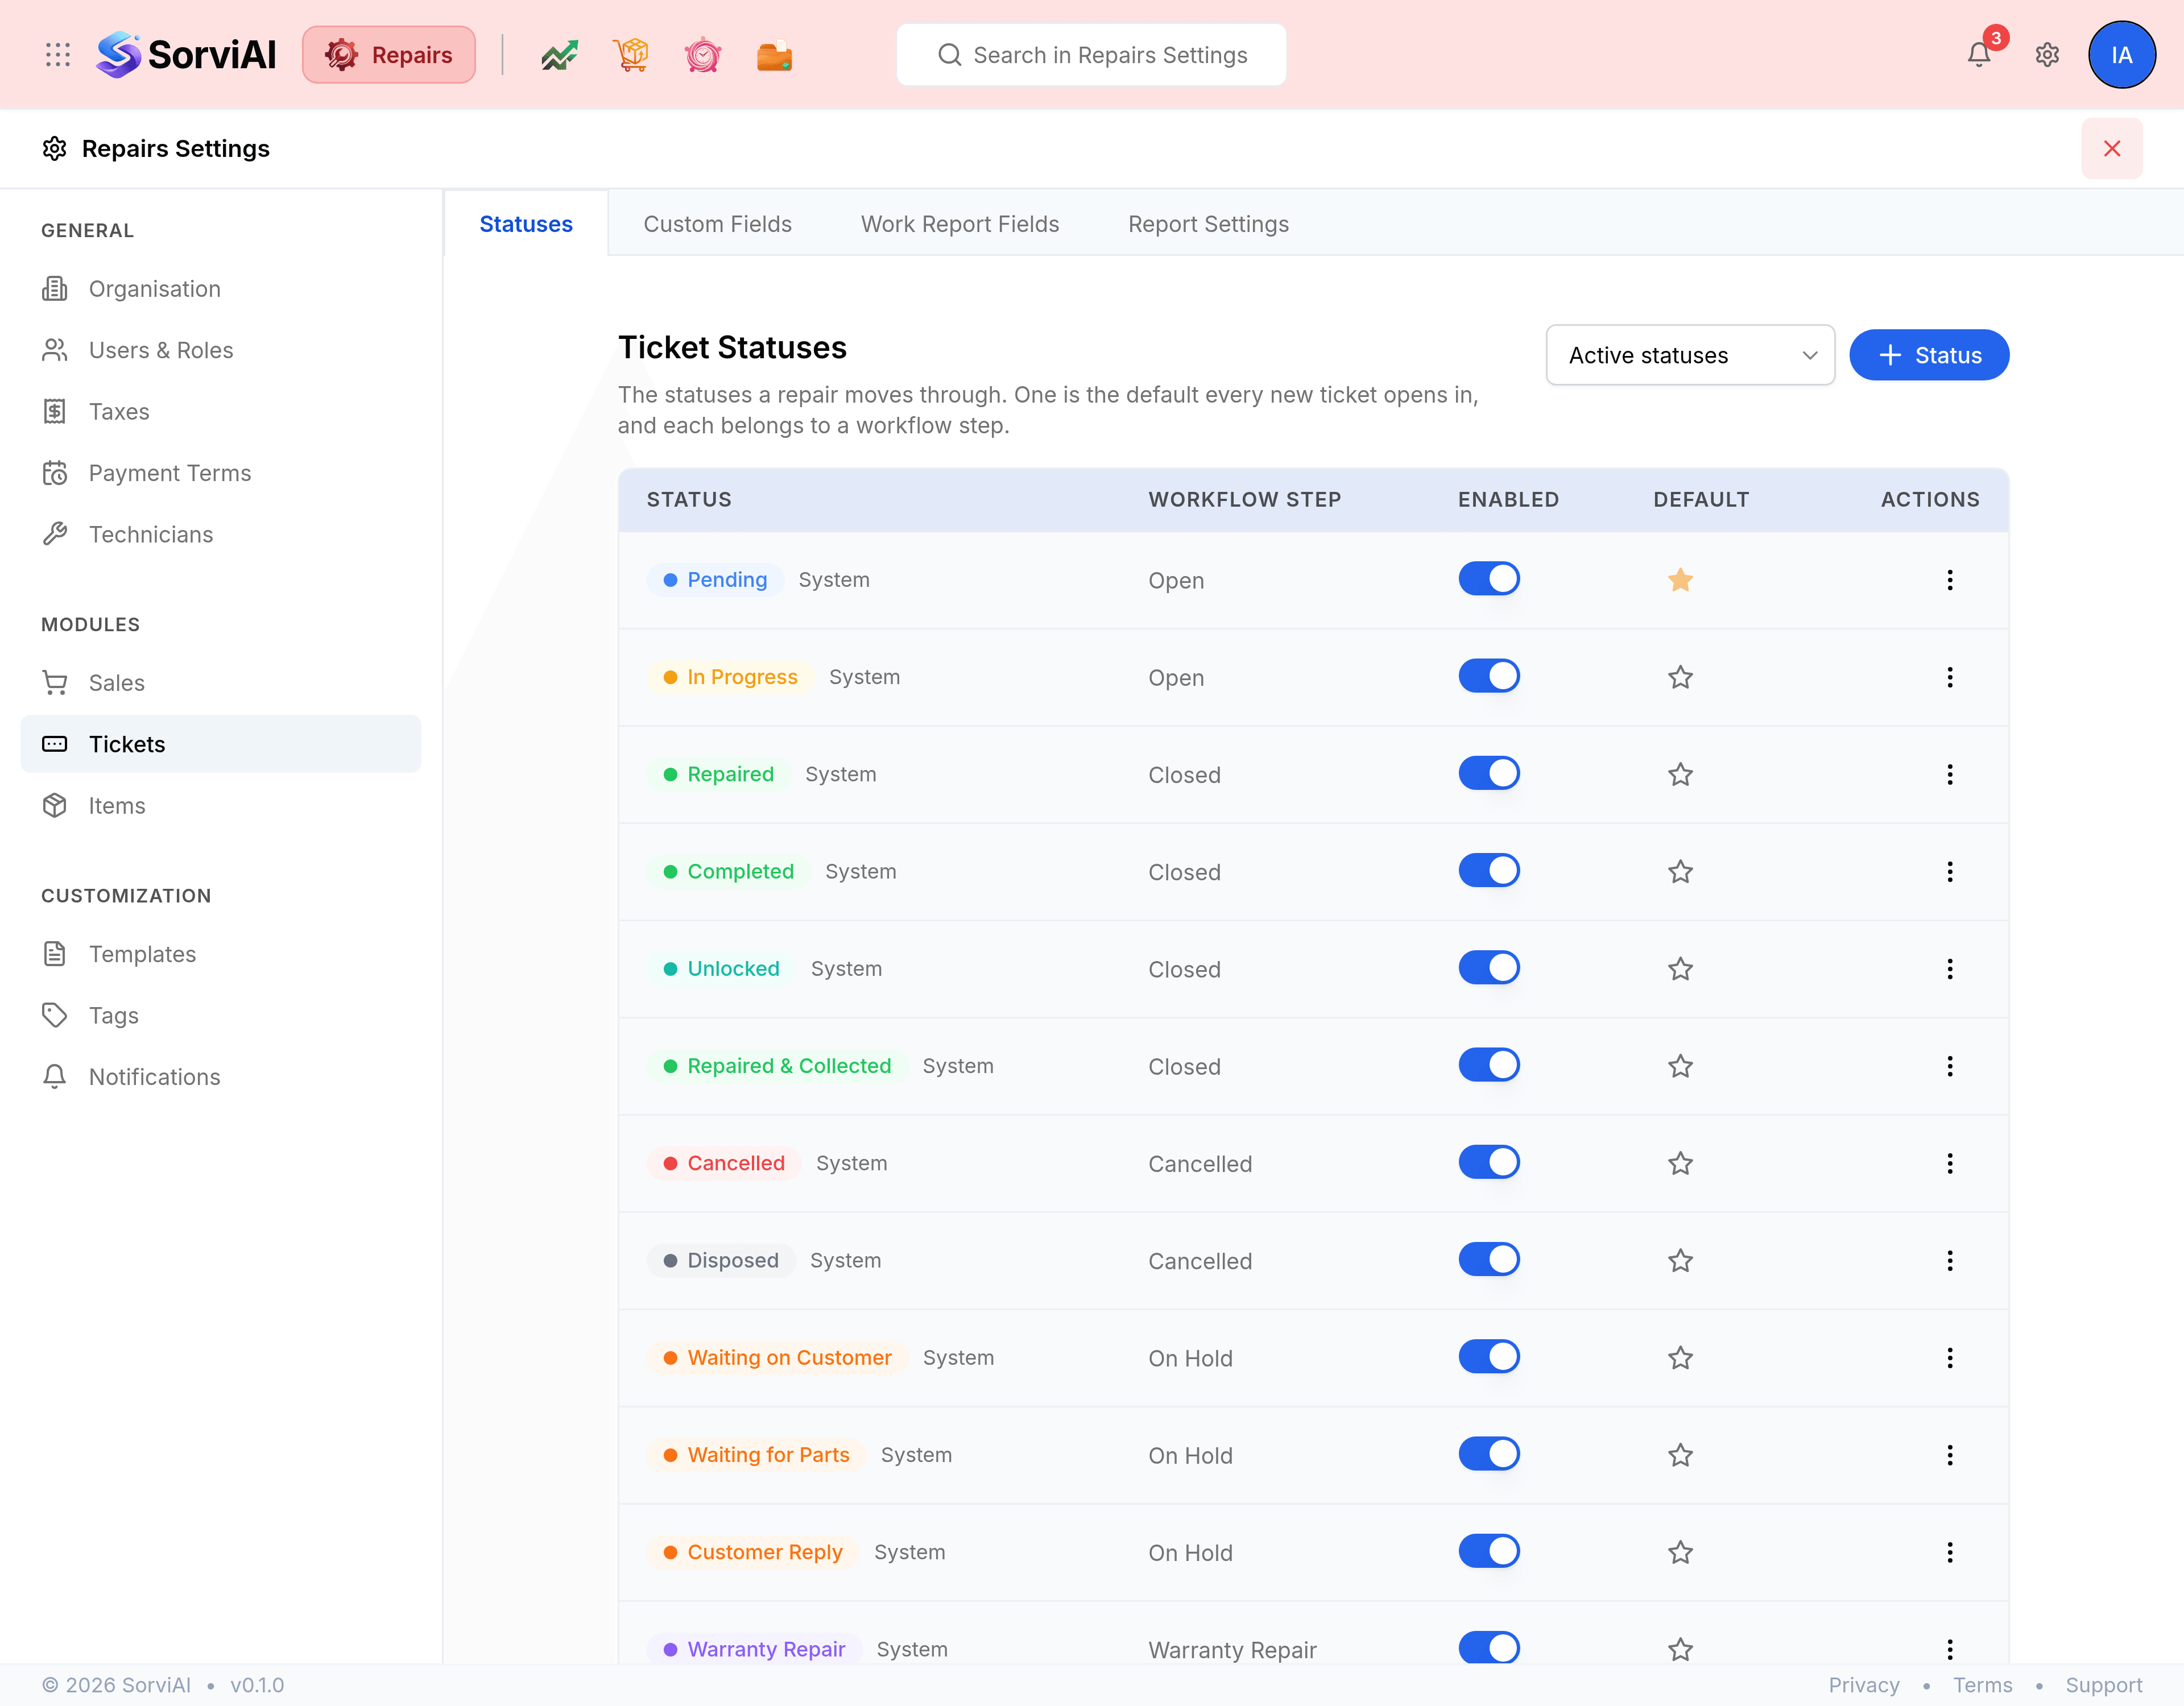Switch to the Report Settings tab
The width and height of the screenshot is (2184, 1706).
click(1208, 224)
